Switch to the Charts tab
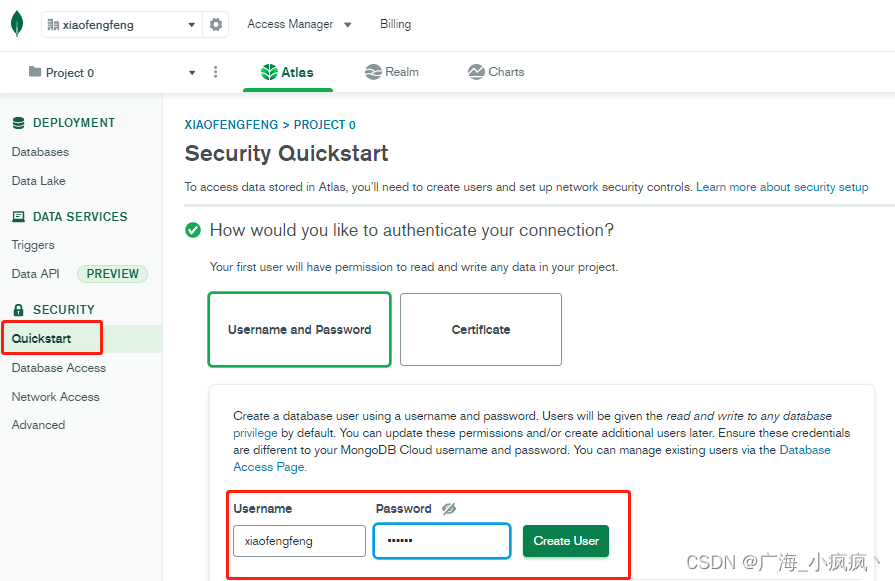Screen dimensions: 895x581 [x=496, y=72]
